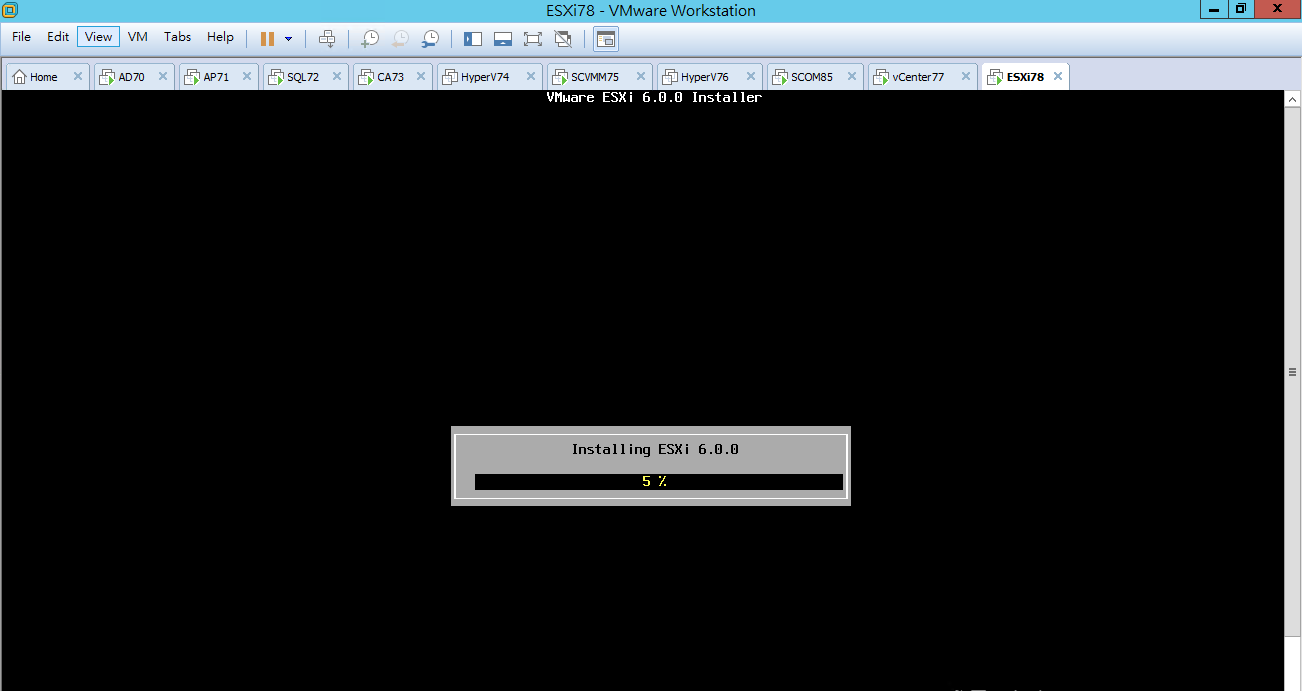Click the orange Suspend/Pause VM icon
1302x691 pixels.
pyautogui.click(x=267, y=39)
